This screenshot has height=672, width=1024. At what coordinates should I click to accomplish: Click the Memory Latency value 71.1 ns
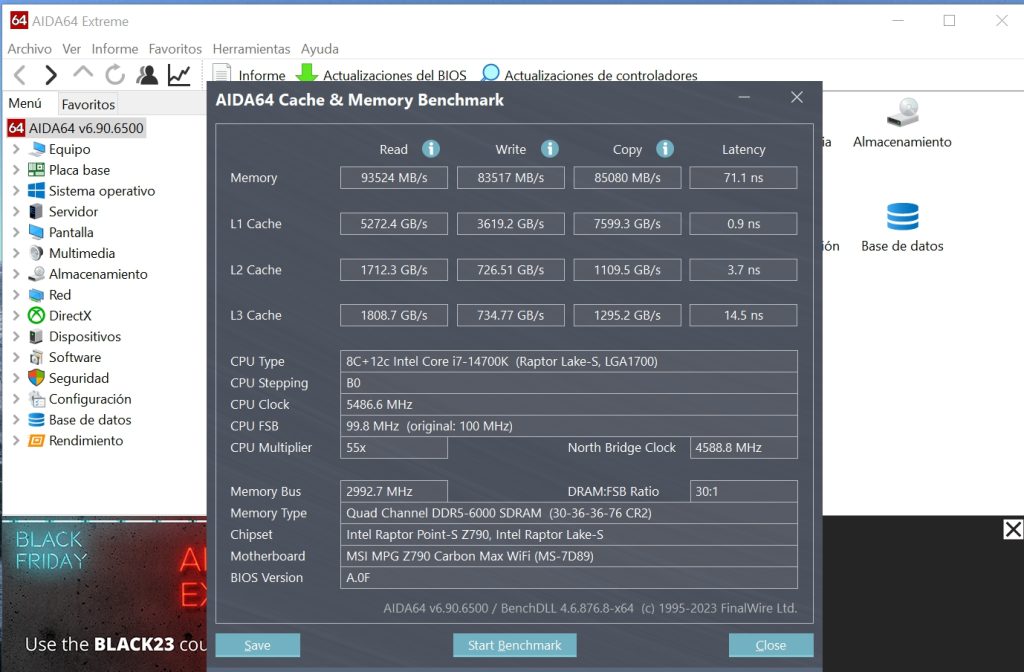point(743,178)
